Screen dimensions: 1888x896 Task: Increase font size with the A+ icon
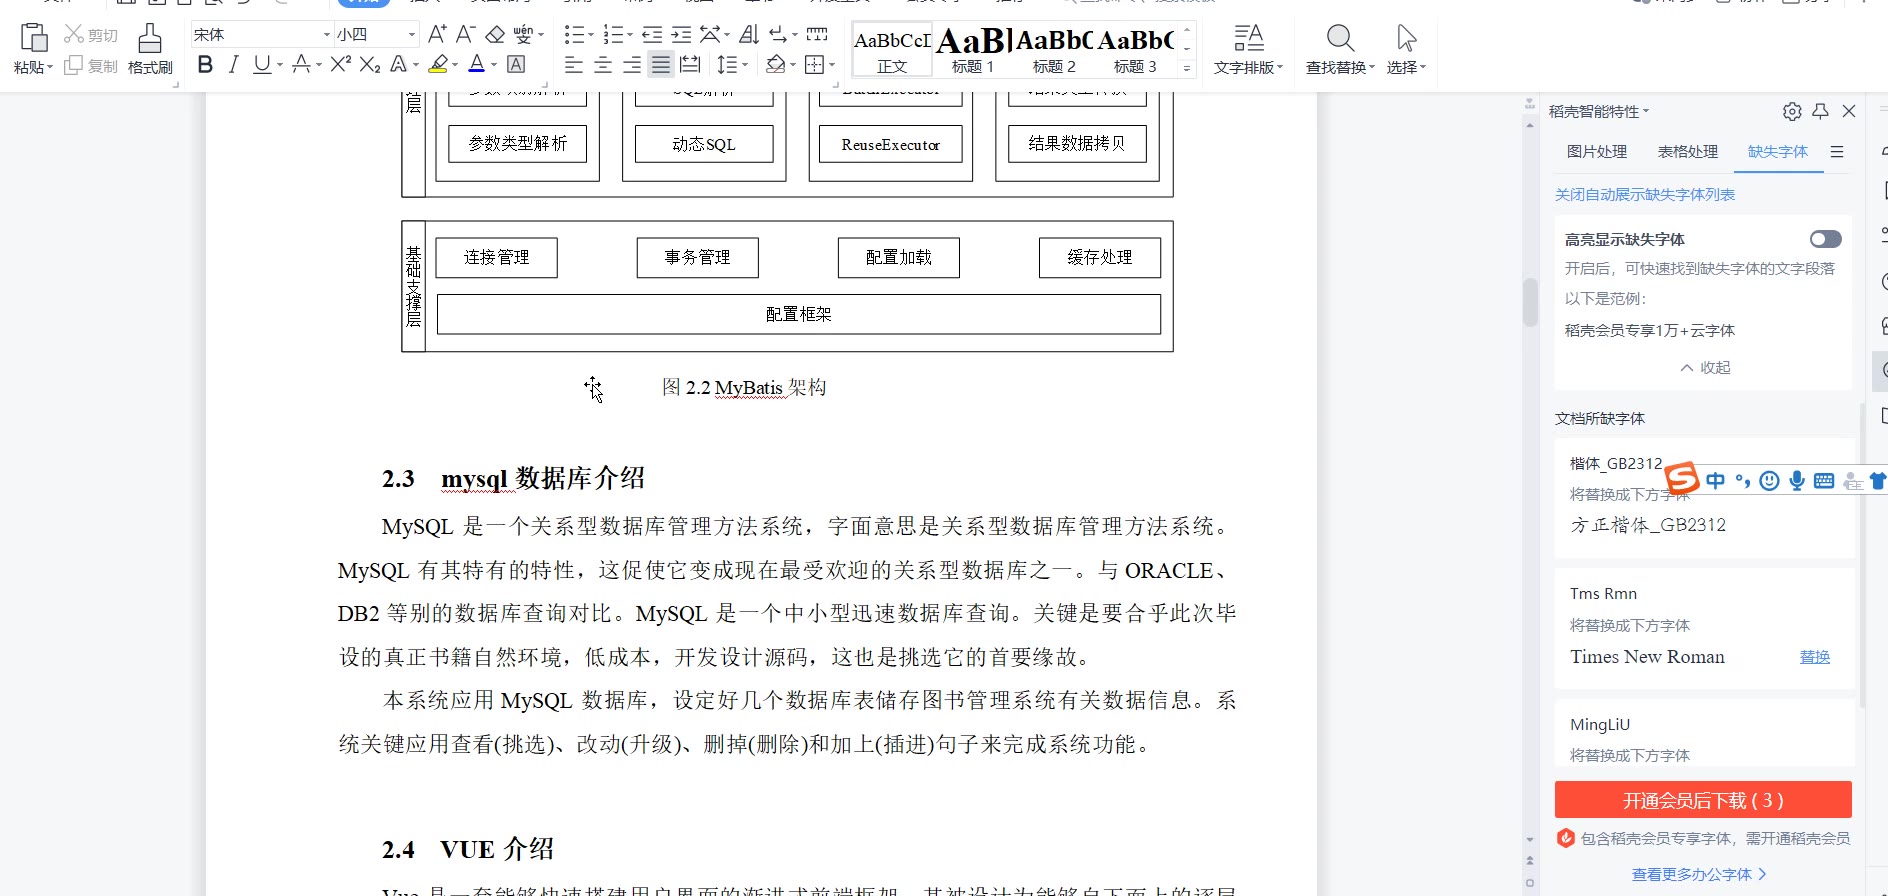(x=437, y=34)
